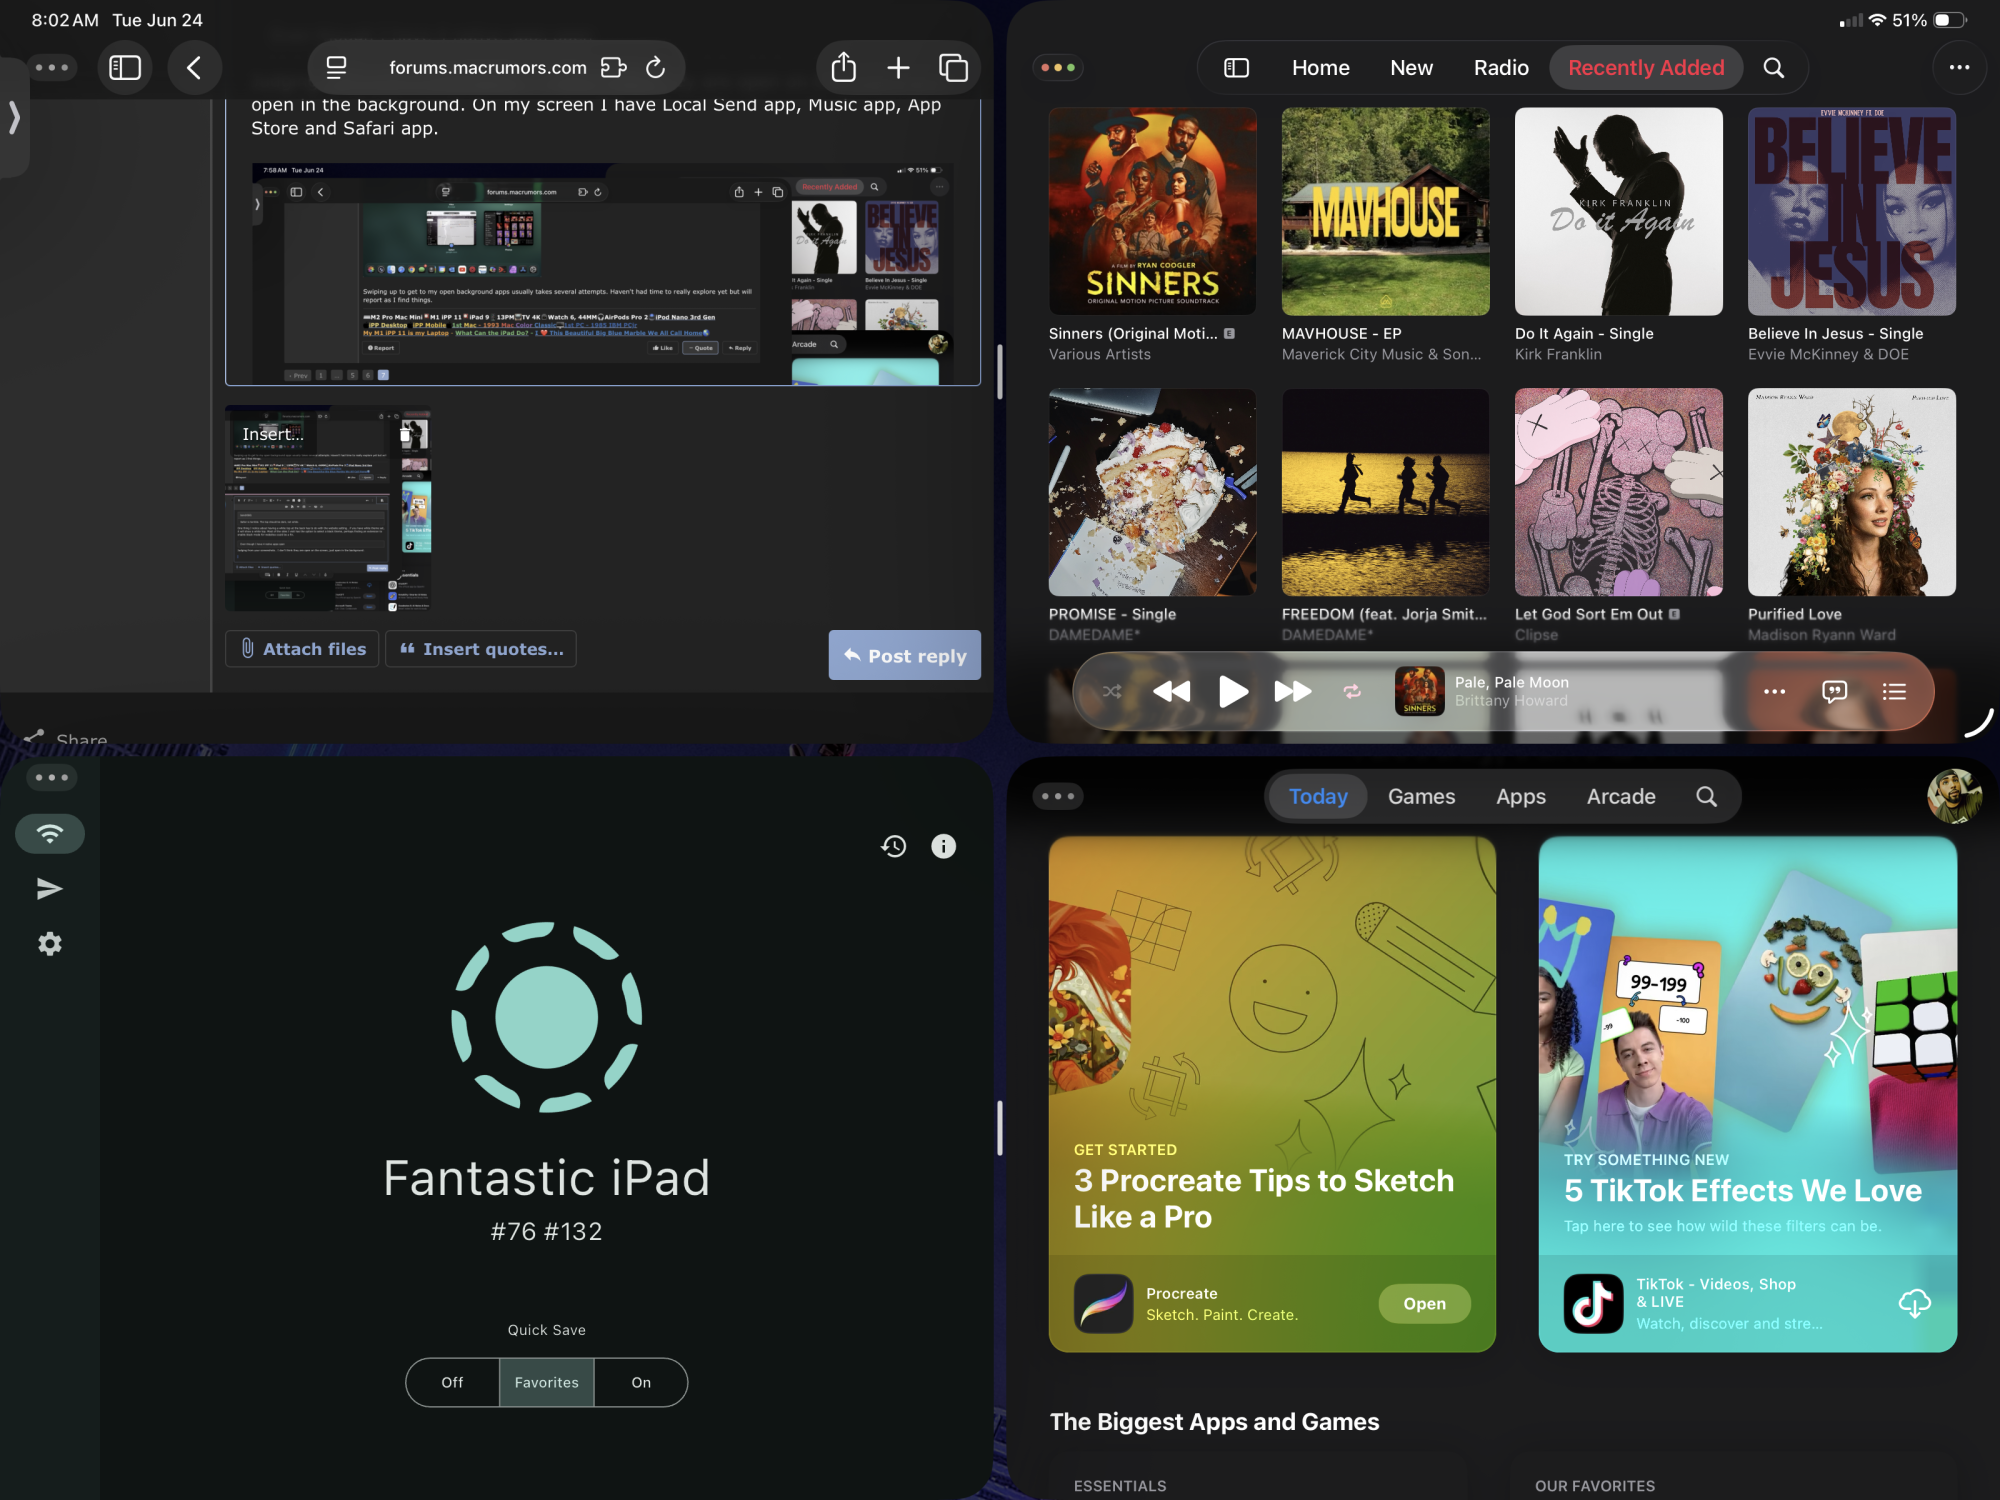2000x1500 pixels.
Task: Open LocalSend settings gear
Action: point(50,944)
